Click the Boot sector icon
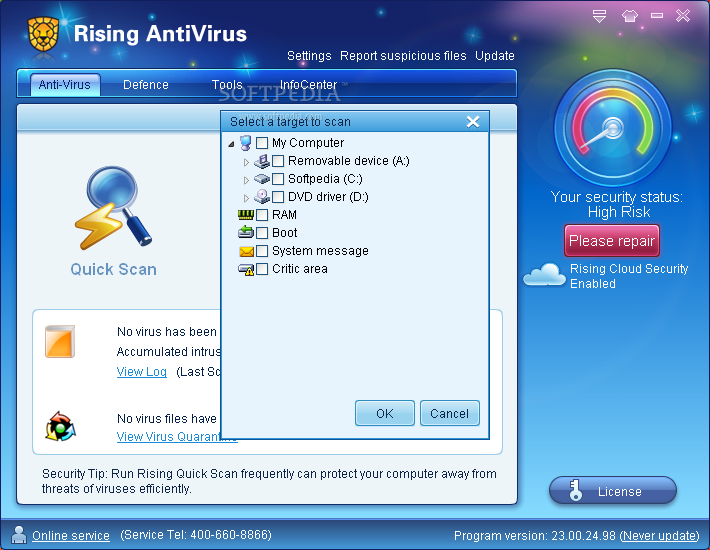The height and width of the screenshot is (550, 710). [245, 233]
